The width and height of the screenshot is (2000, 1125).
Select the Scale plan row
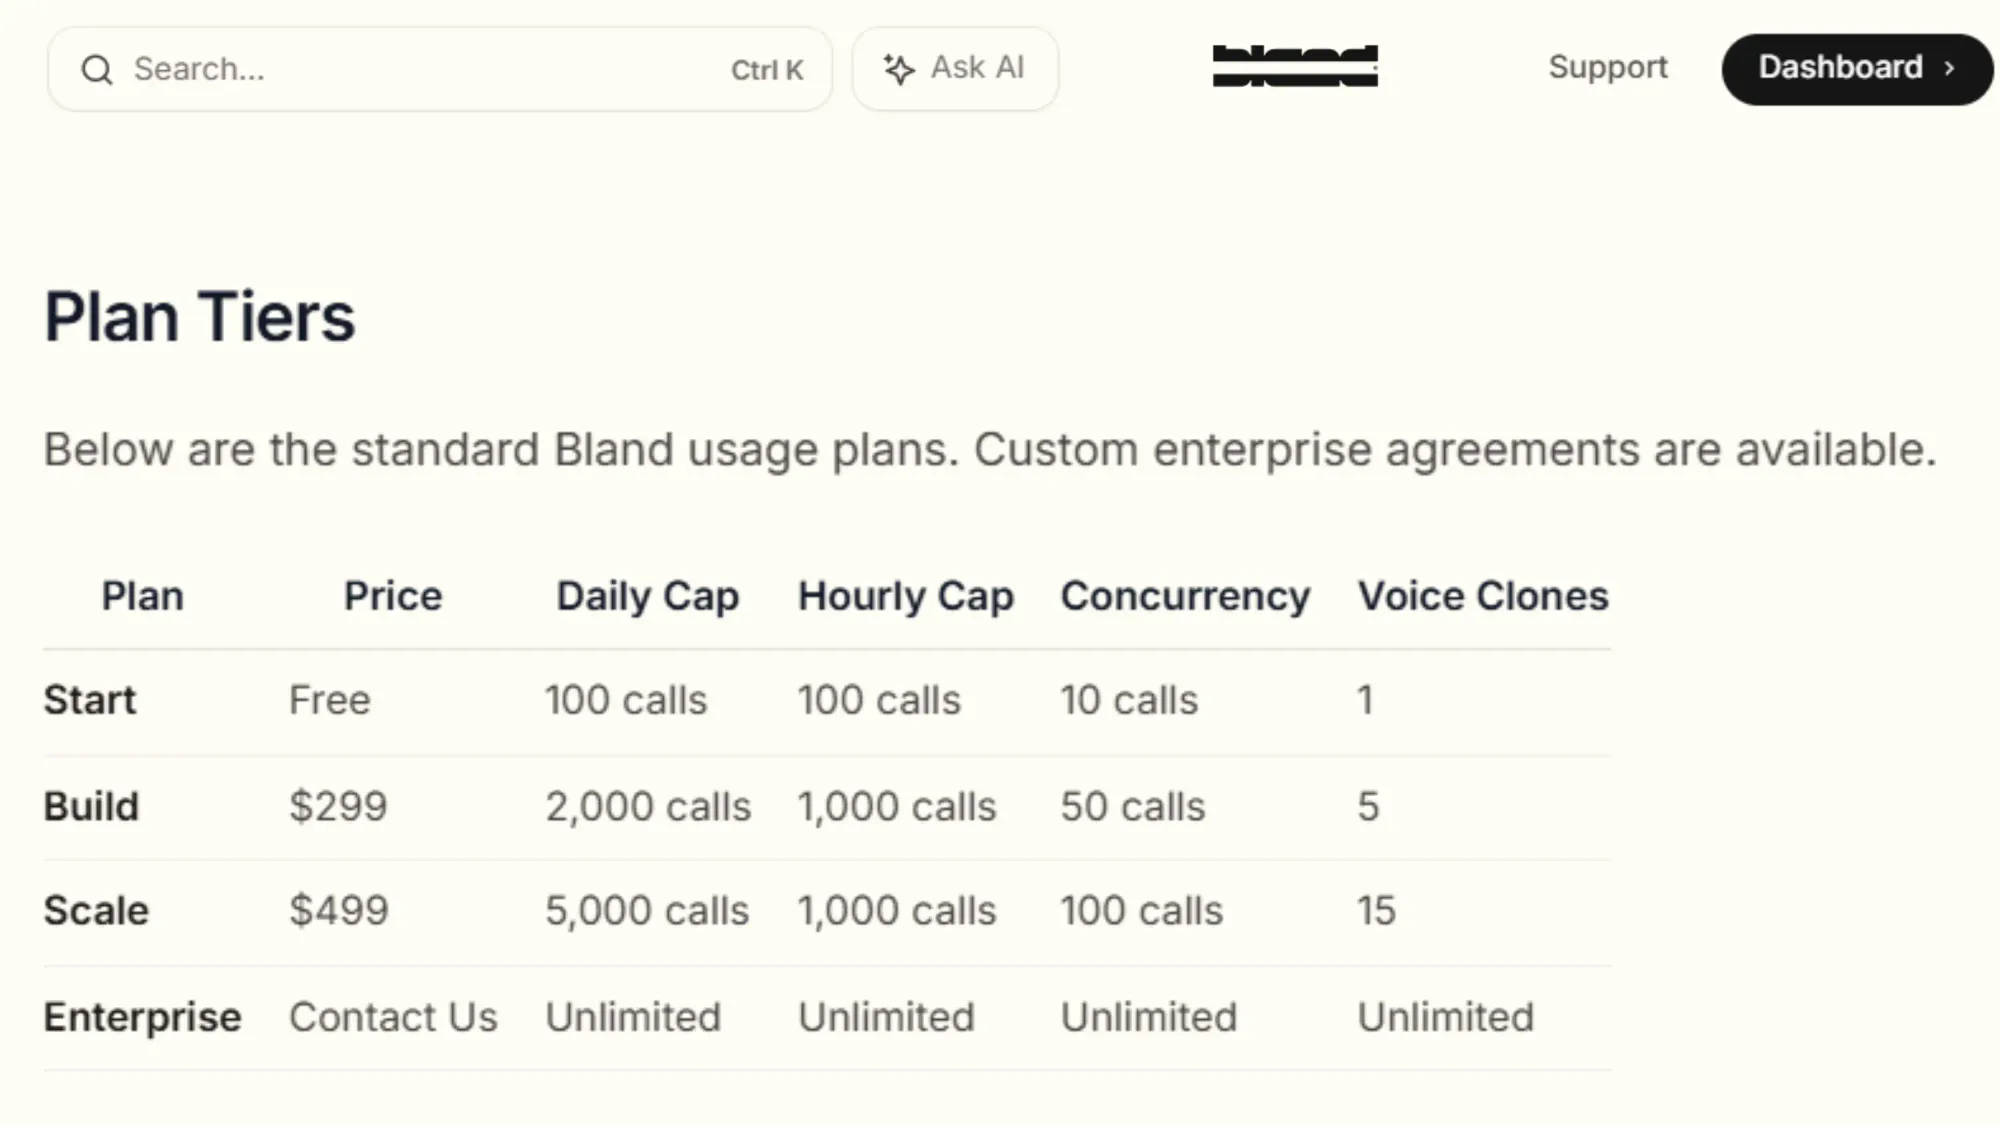click(x=95, y=910)
